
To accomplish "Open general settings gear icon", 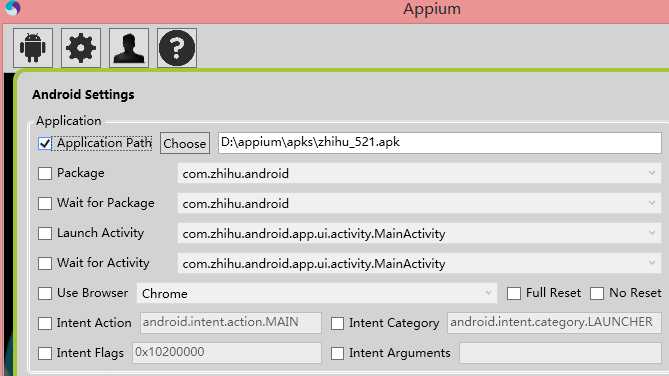I will tap(81, 48).
